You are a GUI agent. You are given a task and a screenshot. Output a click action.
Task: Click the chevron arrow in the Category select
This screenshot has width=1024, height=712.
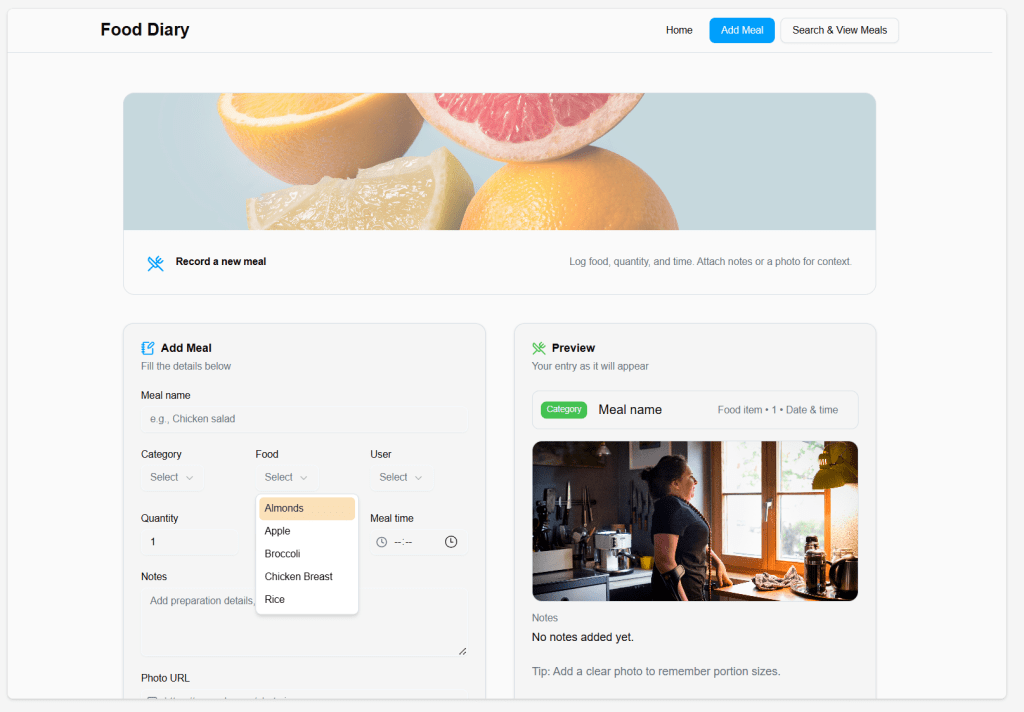tap(190, 478)
